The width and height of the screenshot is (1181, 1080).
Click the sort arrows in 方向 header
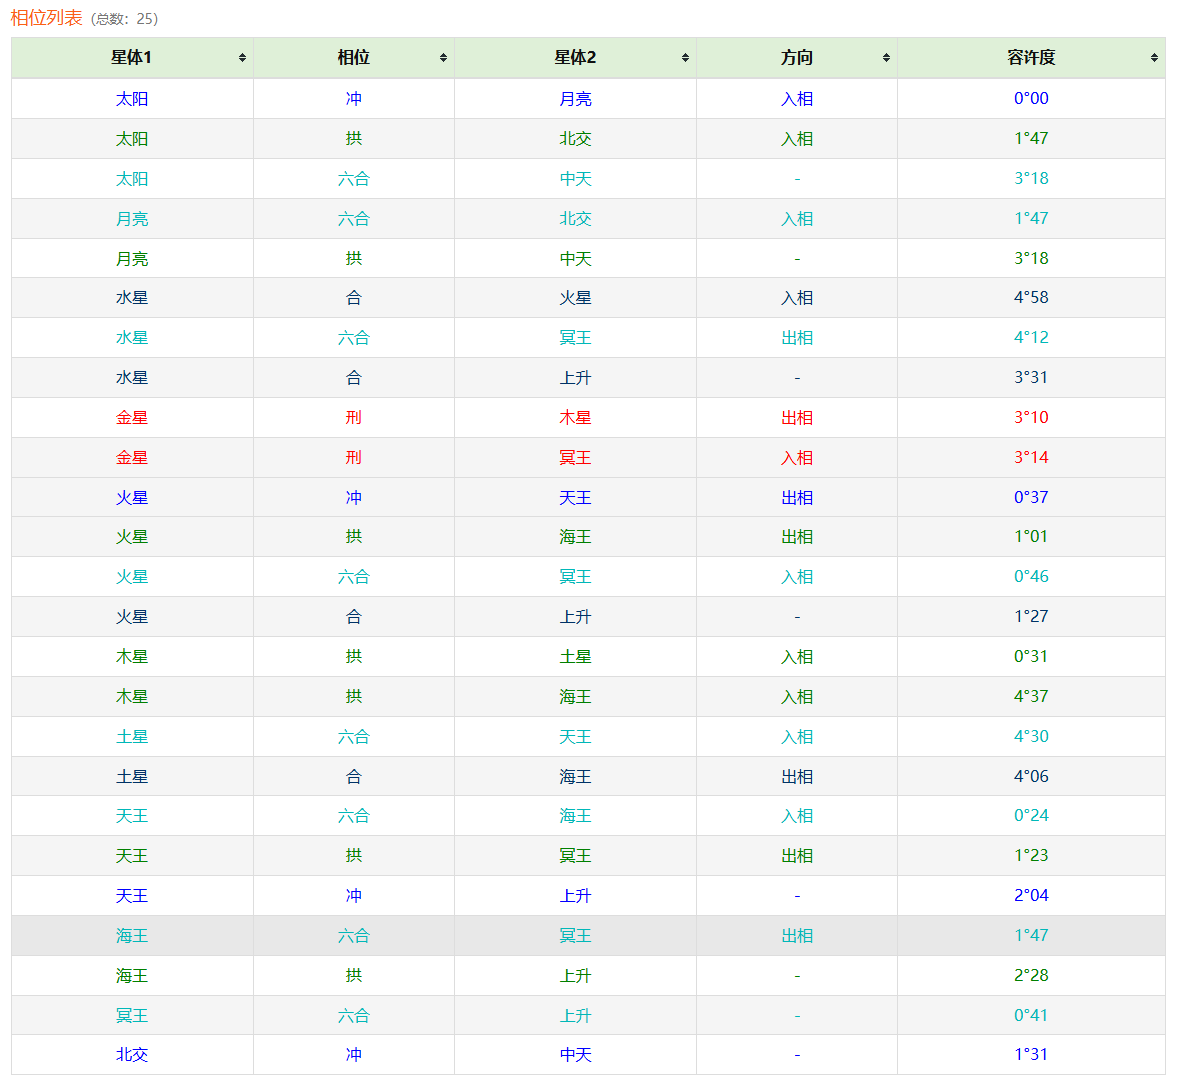[x=886, y=58]
